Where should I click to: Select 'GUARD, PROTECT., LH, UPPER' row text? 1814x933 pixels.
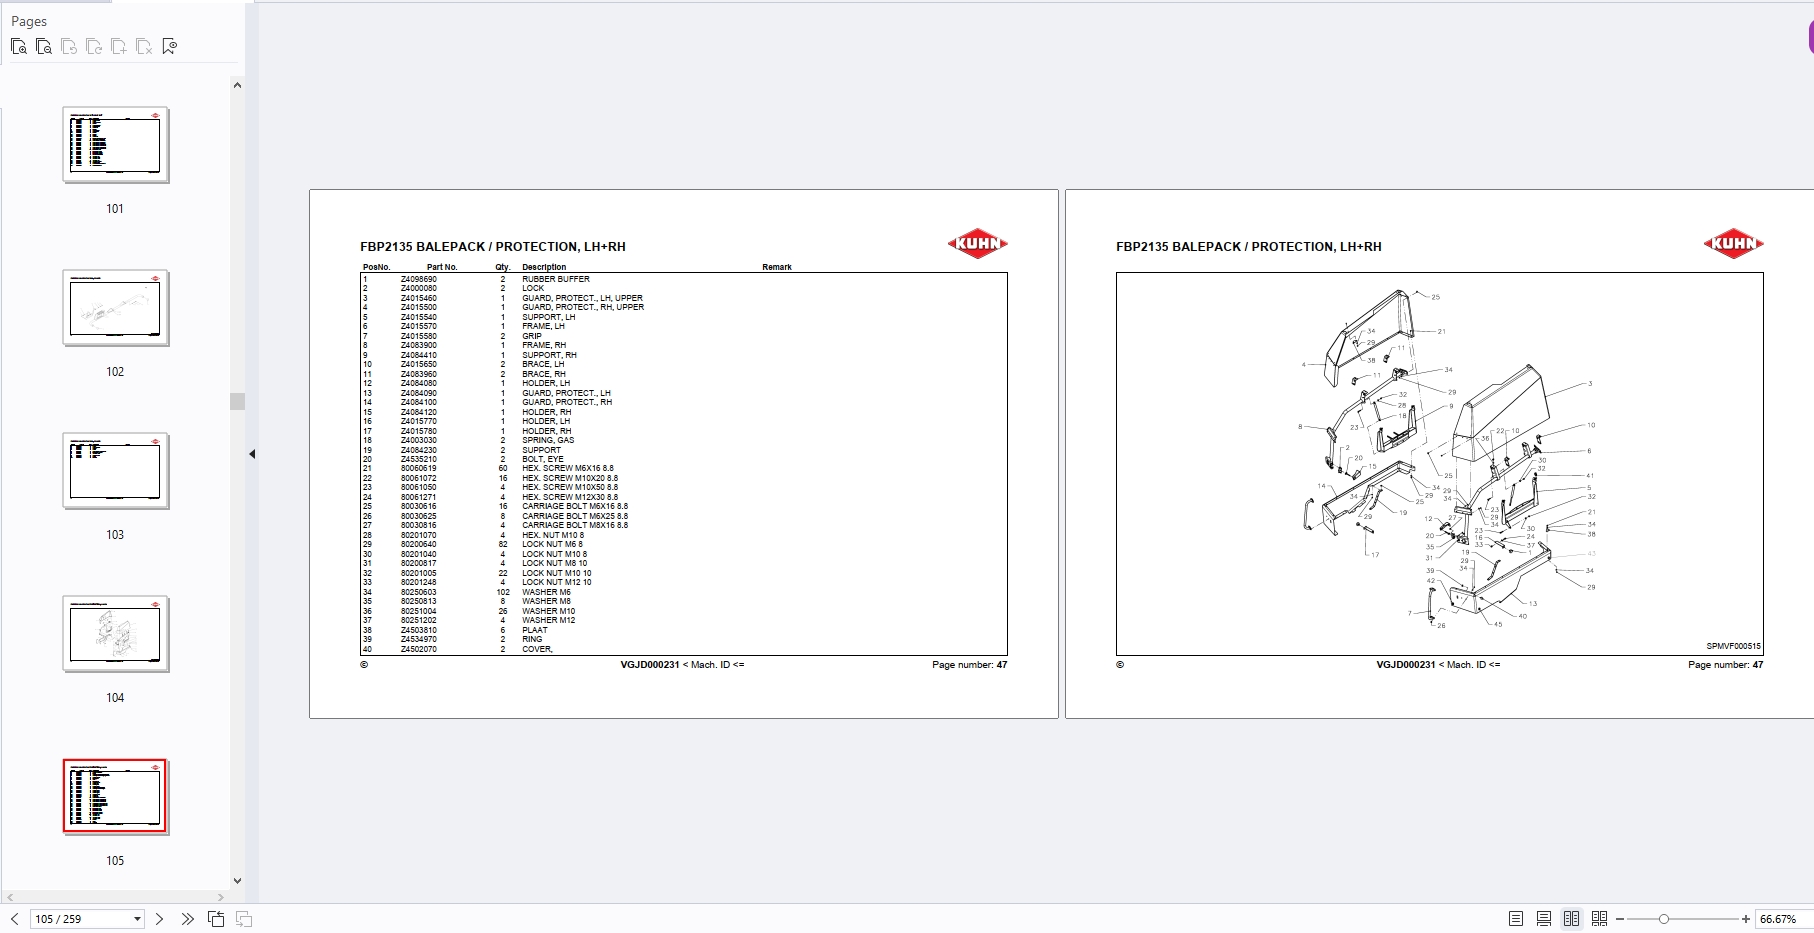(x=583, y=298)
